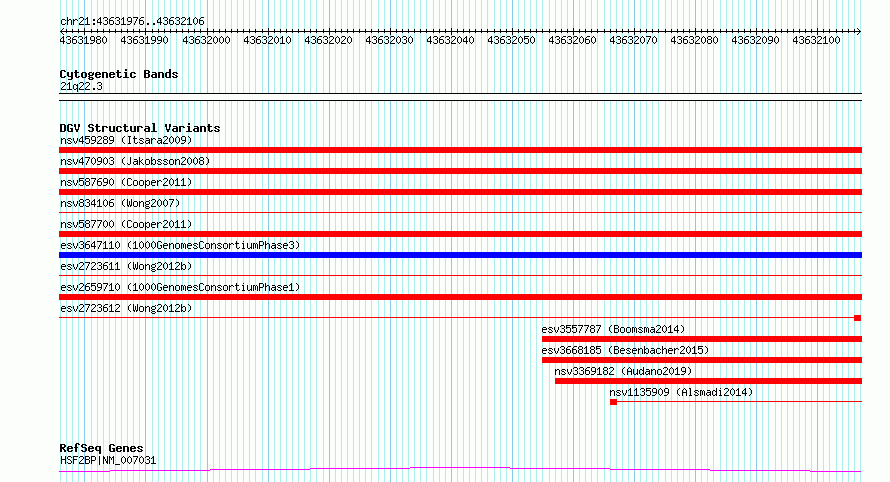The image size is (890, 482).
Task: Click the chr21:43631976..43632106 region label
Action: (132, 22)
